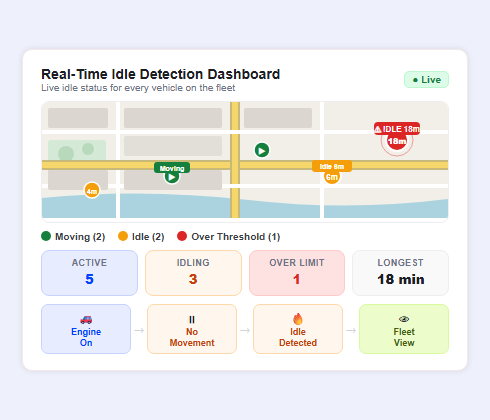The height and width of the screenshot is (420, 490).
Task: Click the orange Idle legend dot
Action: (123, 236)
